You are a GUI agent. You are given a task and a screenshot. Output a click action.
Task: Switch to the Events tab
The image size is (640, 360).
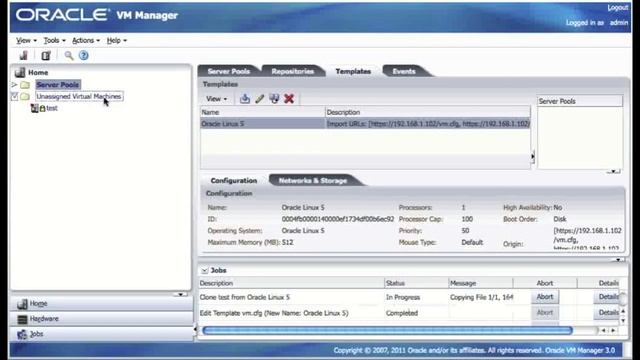click(x=404, y=71)
